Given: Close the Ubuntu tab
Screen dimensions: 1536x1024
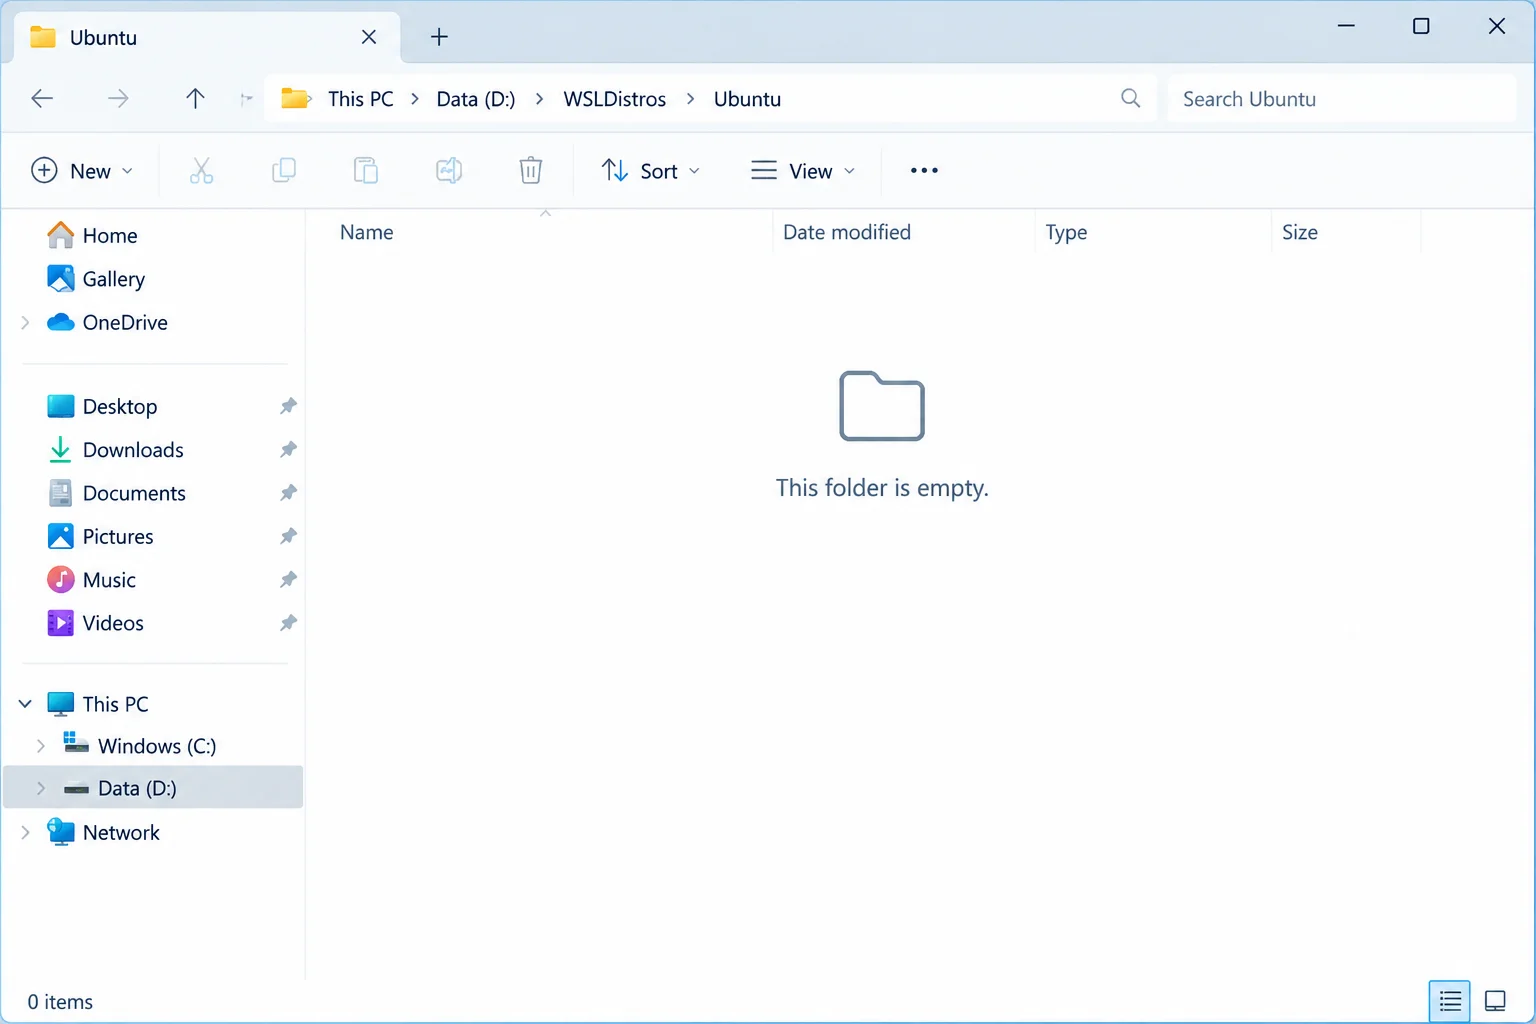Looking at the screenshot, I should point(369,37).
